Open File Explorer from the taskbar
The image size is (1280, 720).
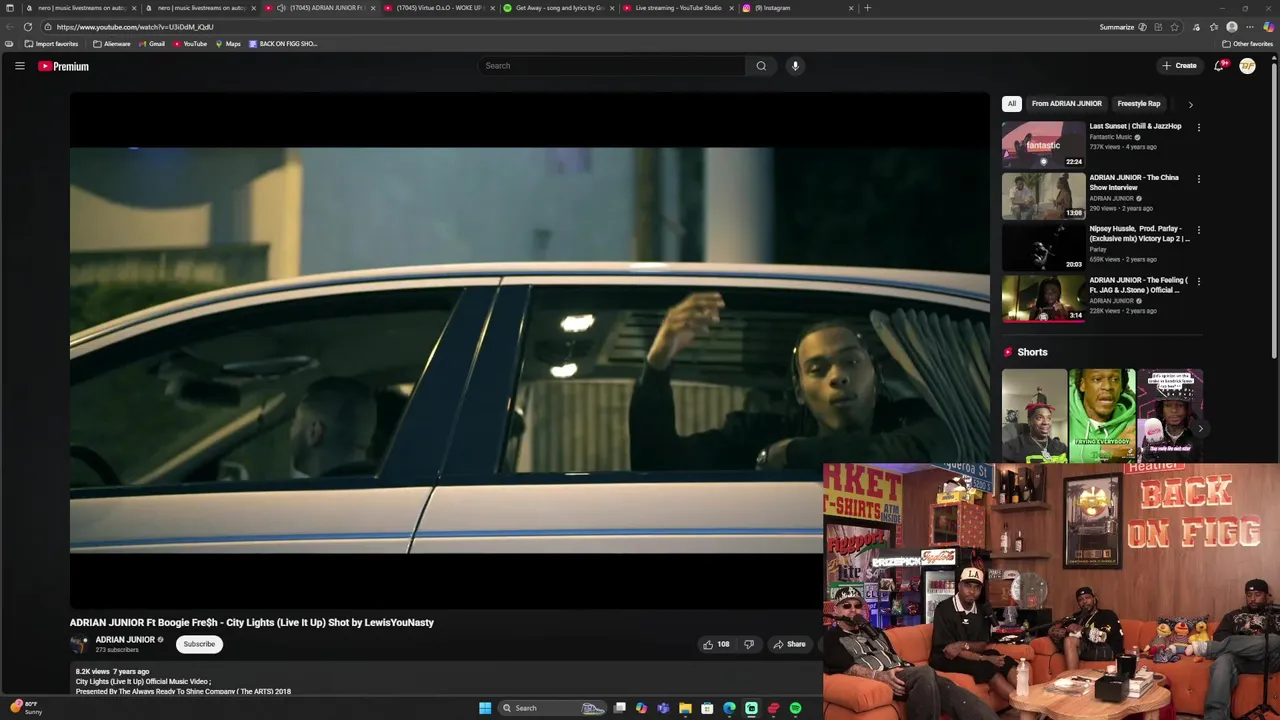(x=685, y=708)
